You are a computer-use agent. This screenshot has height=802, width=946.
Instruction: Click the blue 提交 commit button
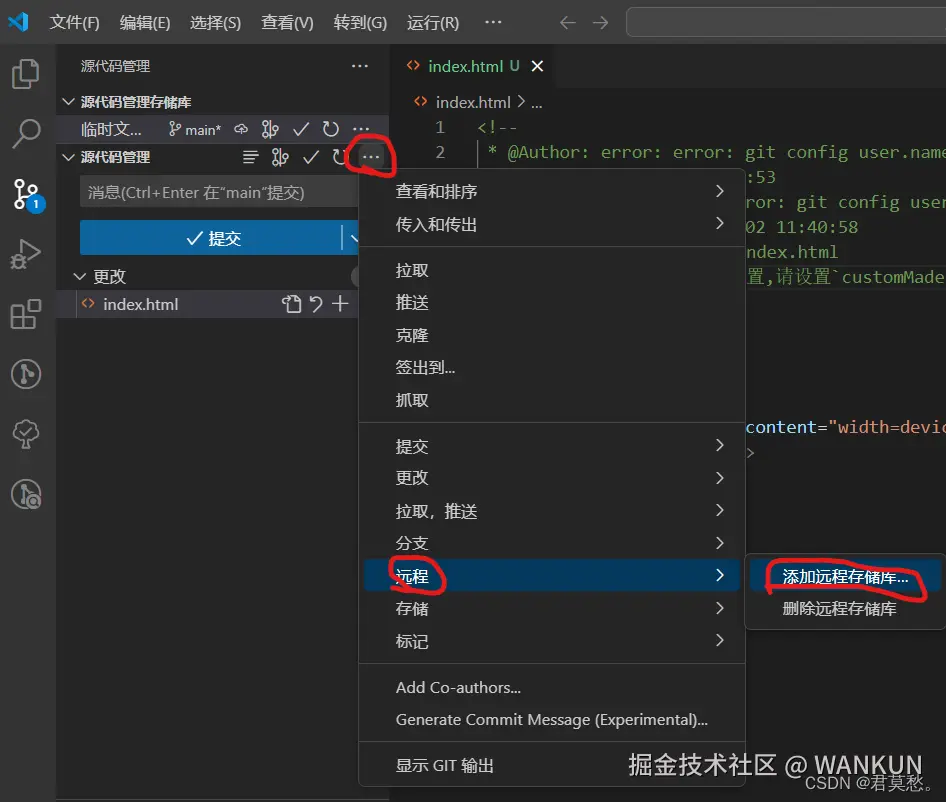(211, 238)
